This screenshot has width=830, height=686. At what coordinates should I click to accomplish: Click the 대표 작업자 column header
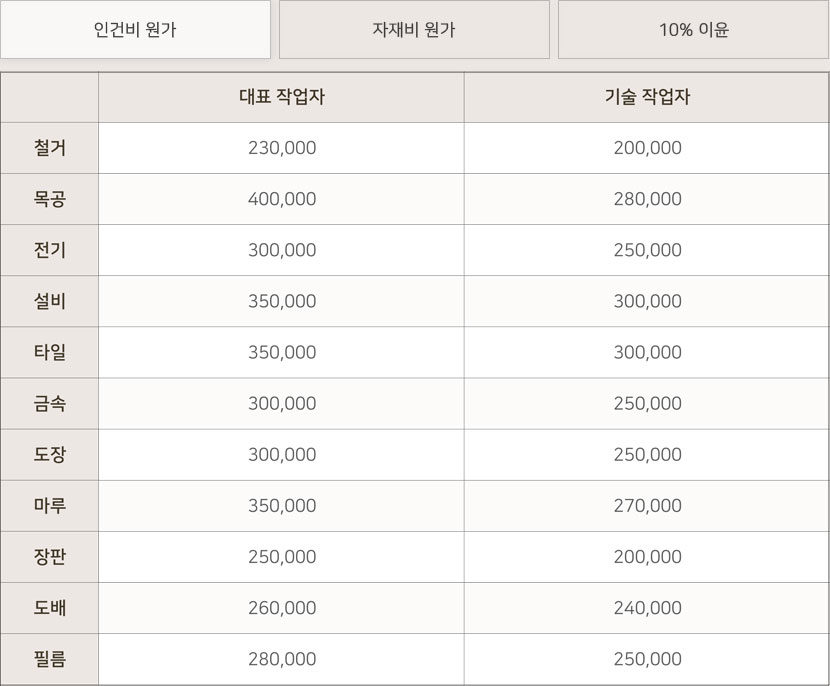281,98
